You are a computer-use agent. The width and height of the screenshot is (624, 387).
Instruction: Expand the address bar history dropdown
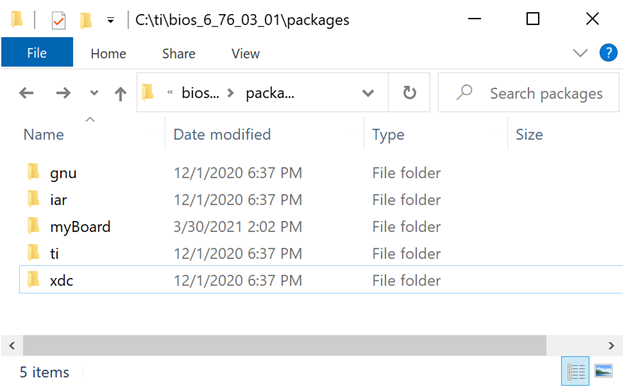tap(368, 93)
